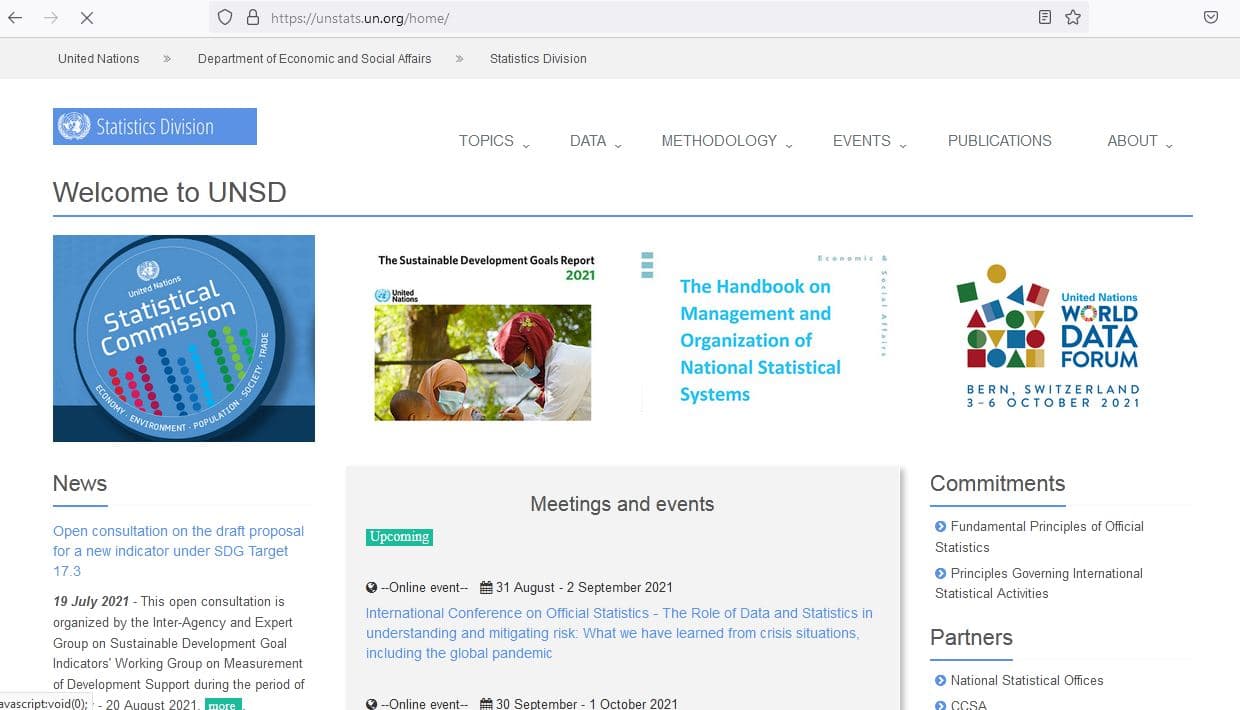Expand the DATA menu
The width and height of the screenshot is (1240, 710).
pyautogui.click(x=596, y=141)
